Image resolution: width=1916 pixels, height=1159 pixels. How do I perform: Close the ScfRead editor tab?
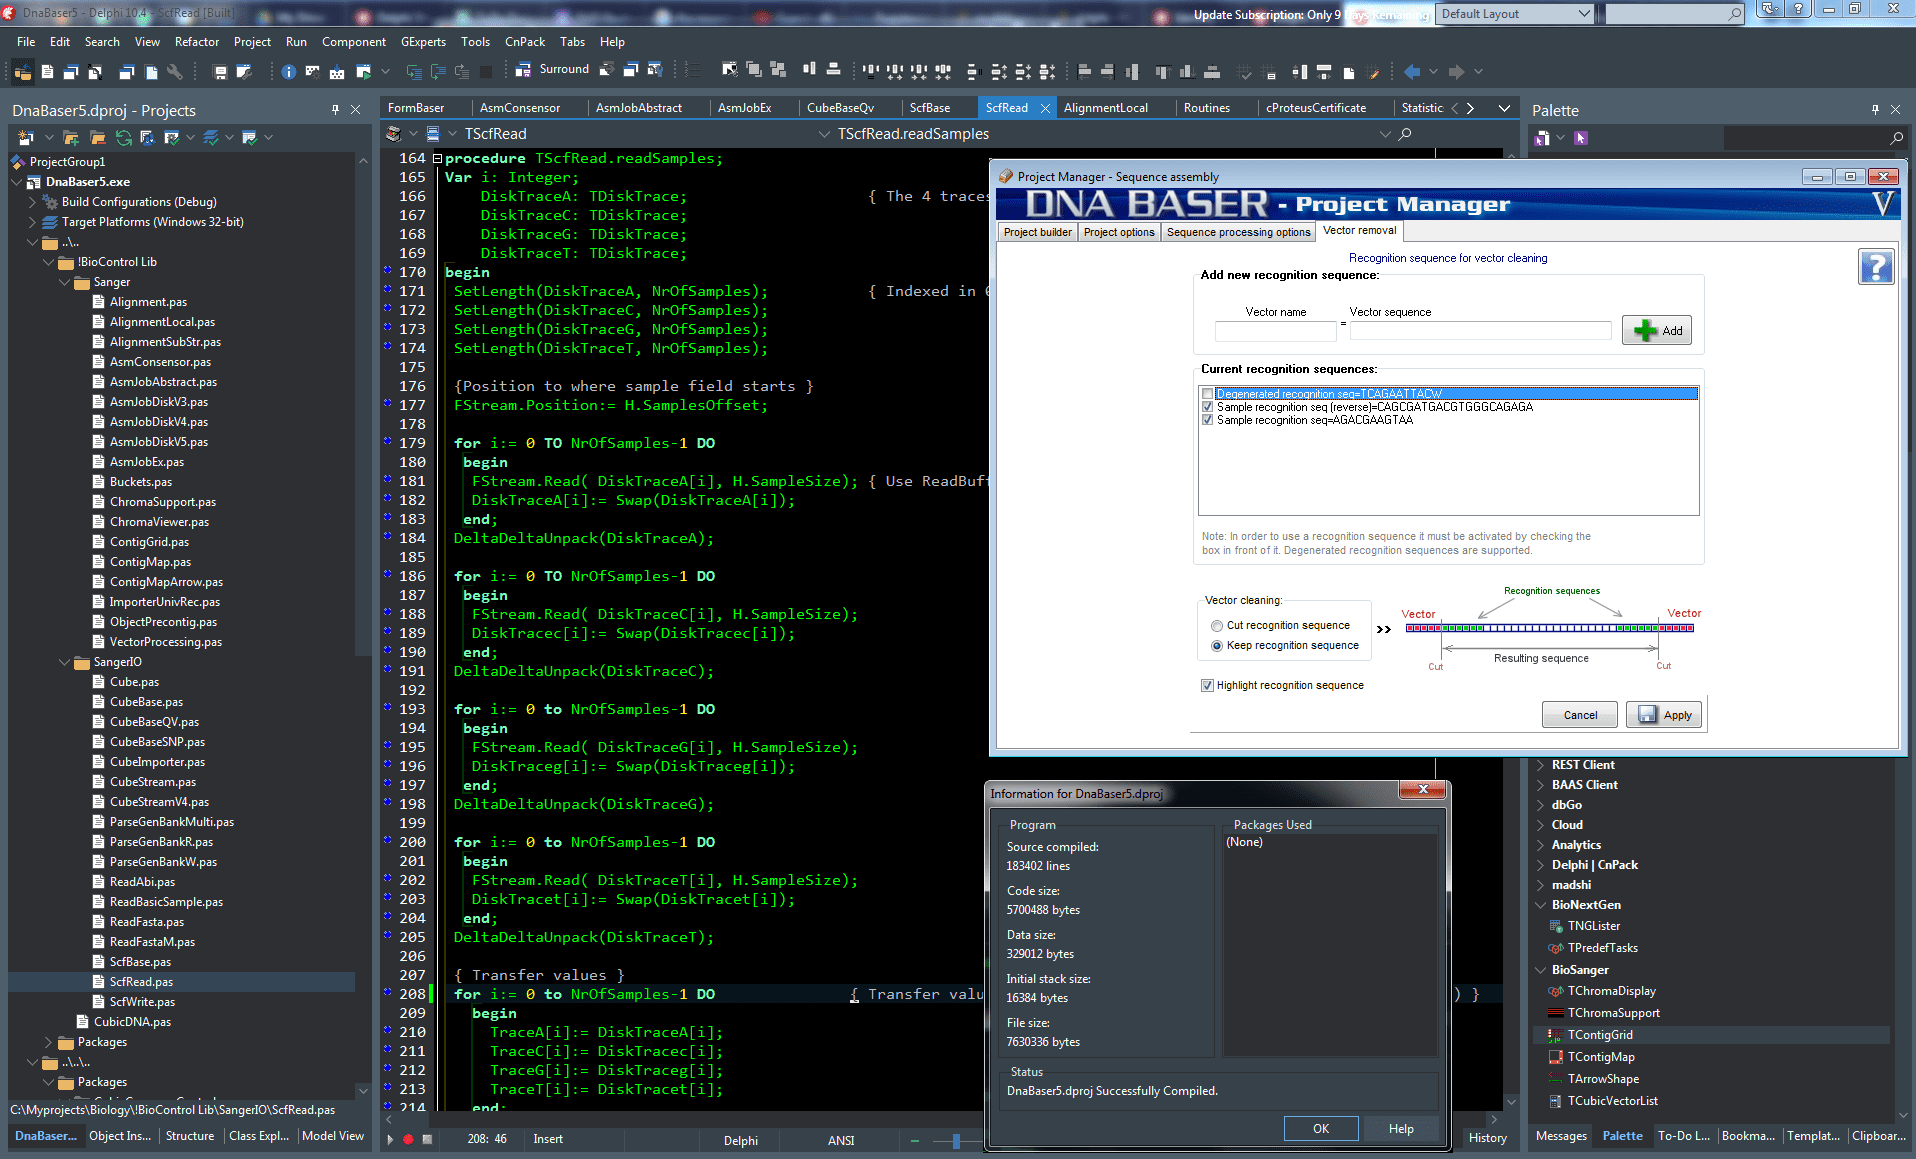click(1045, 108)
